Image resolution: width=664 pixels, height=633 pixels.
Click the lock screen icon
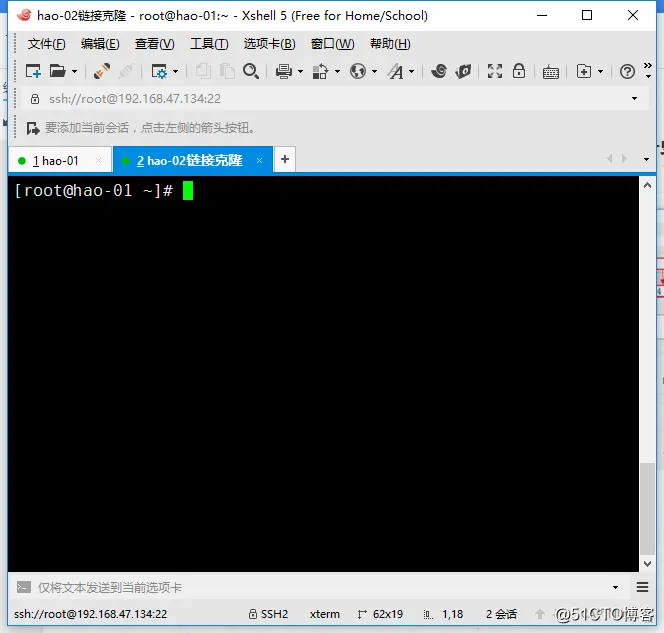coord(519,71)
